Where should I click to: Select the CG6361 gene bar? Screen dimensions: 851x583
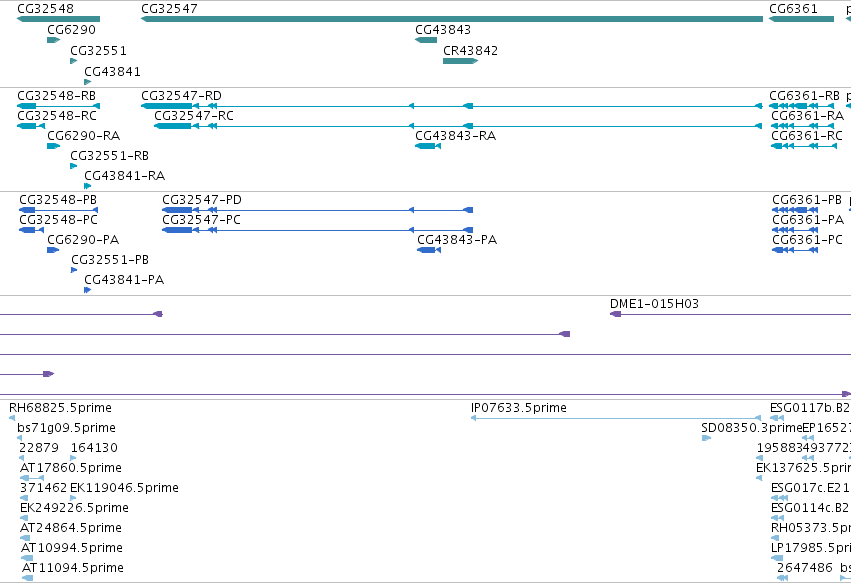(x=801, y=19)
